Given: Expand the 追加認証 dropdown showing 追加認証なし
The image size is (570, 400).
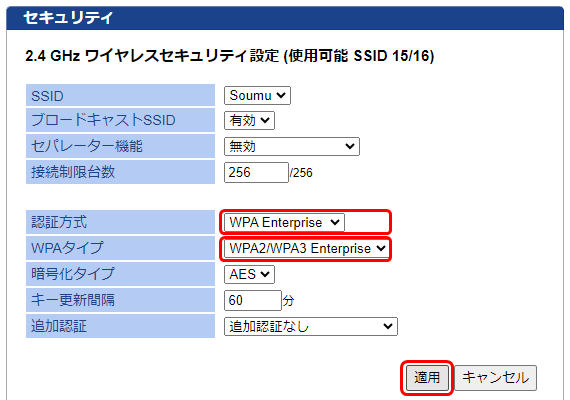Looking at the screenshot, I should [x=310, y=326].
